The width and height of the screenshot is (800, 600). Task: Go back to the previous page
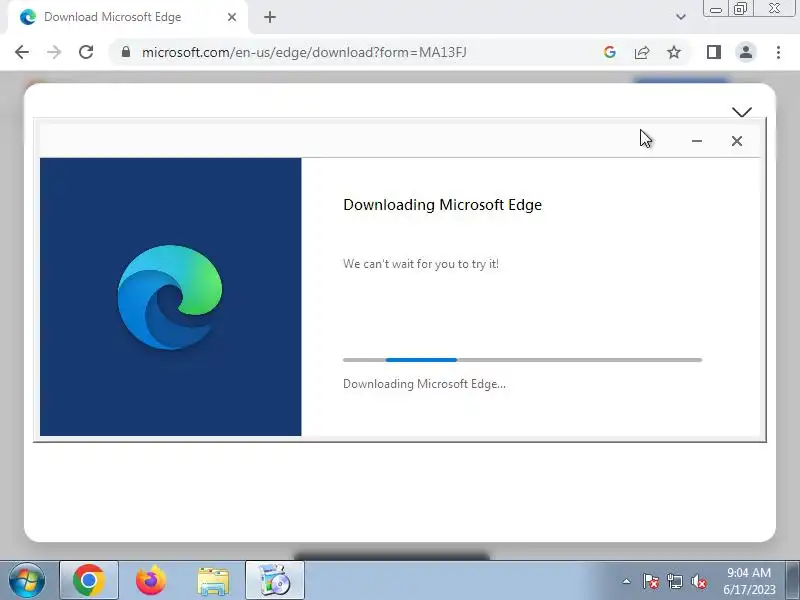pyautogui.click(x=22, y=52)
